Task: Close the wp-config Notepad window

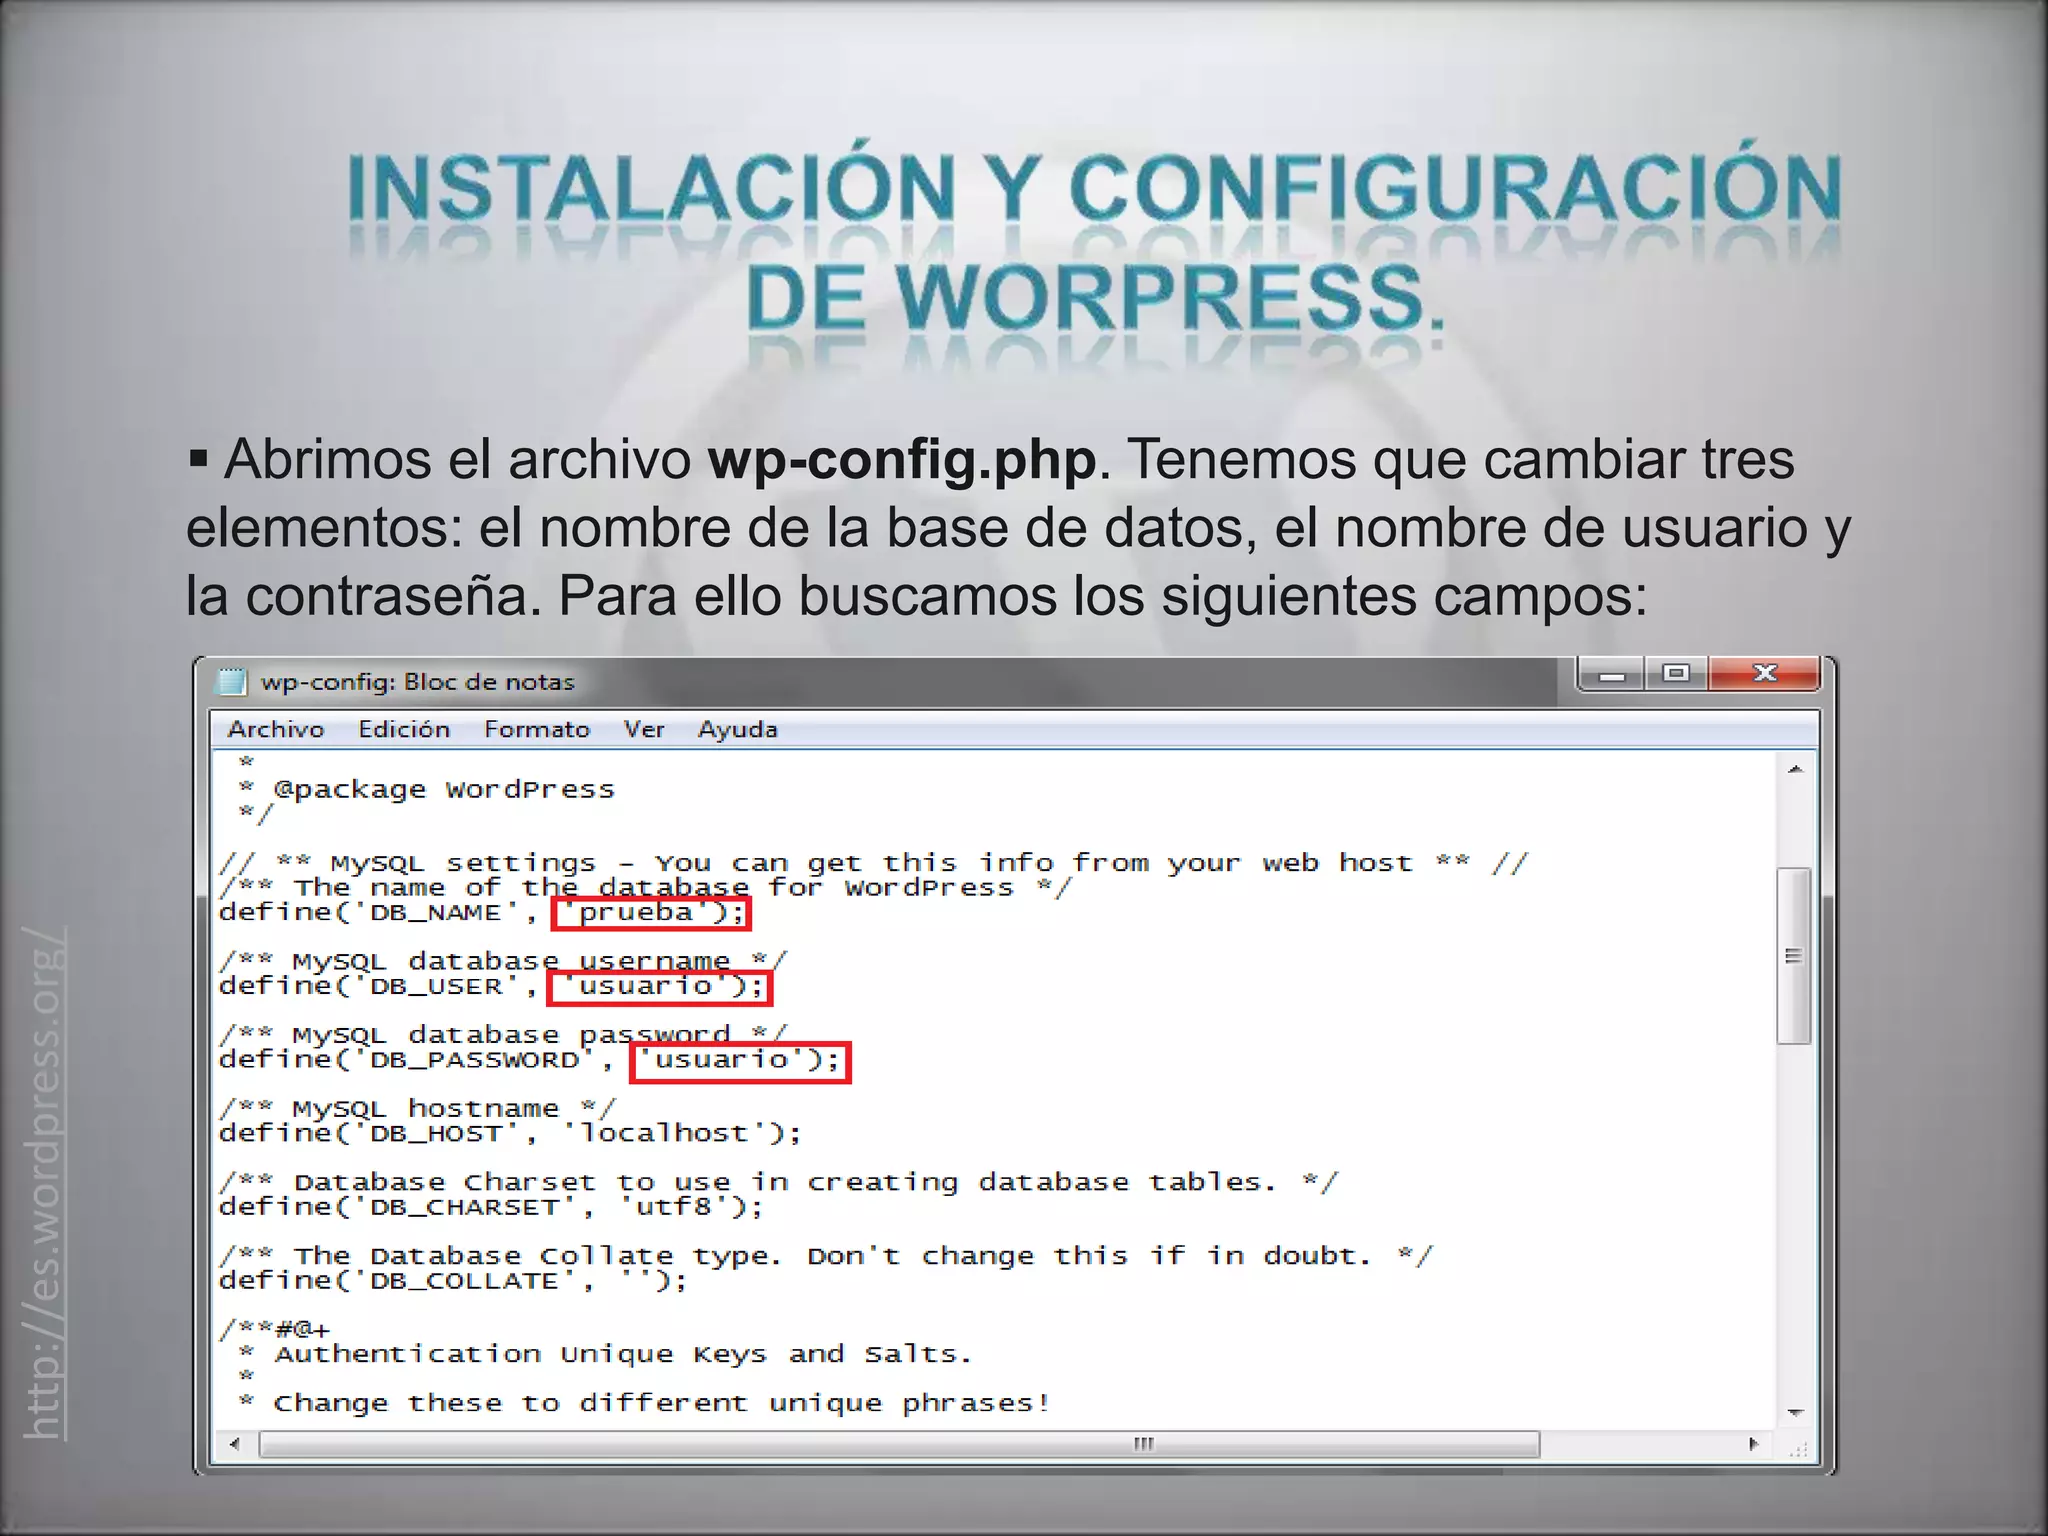Action: pos(1765,674)
